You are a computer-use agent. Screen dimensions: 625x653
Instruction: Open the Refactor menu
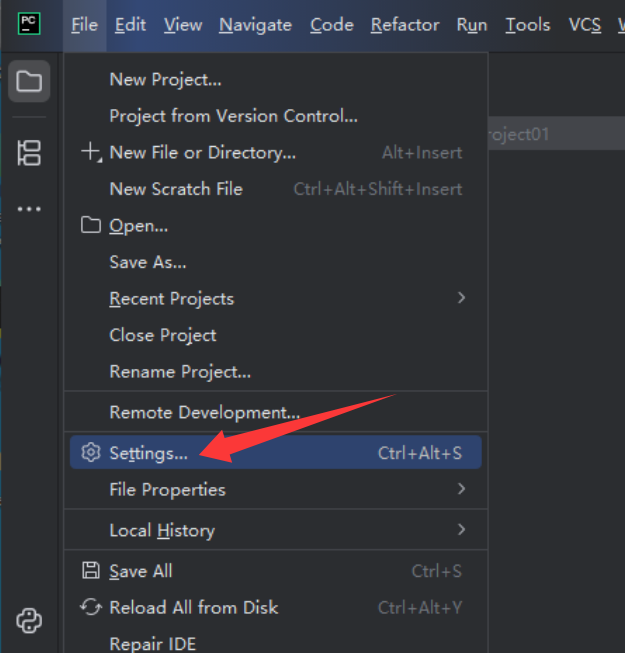pos(404,25)
